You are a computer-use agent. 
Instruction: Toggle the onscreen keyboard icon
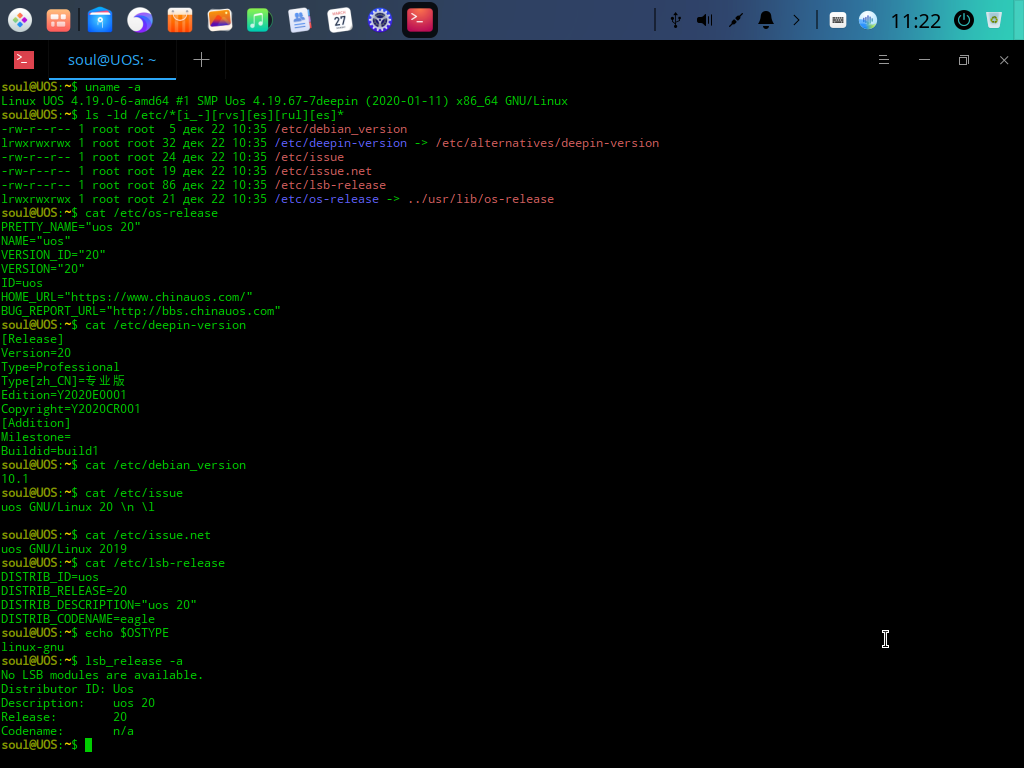(x=838, y=20)
